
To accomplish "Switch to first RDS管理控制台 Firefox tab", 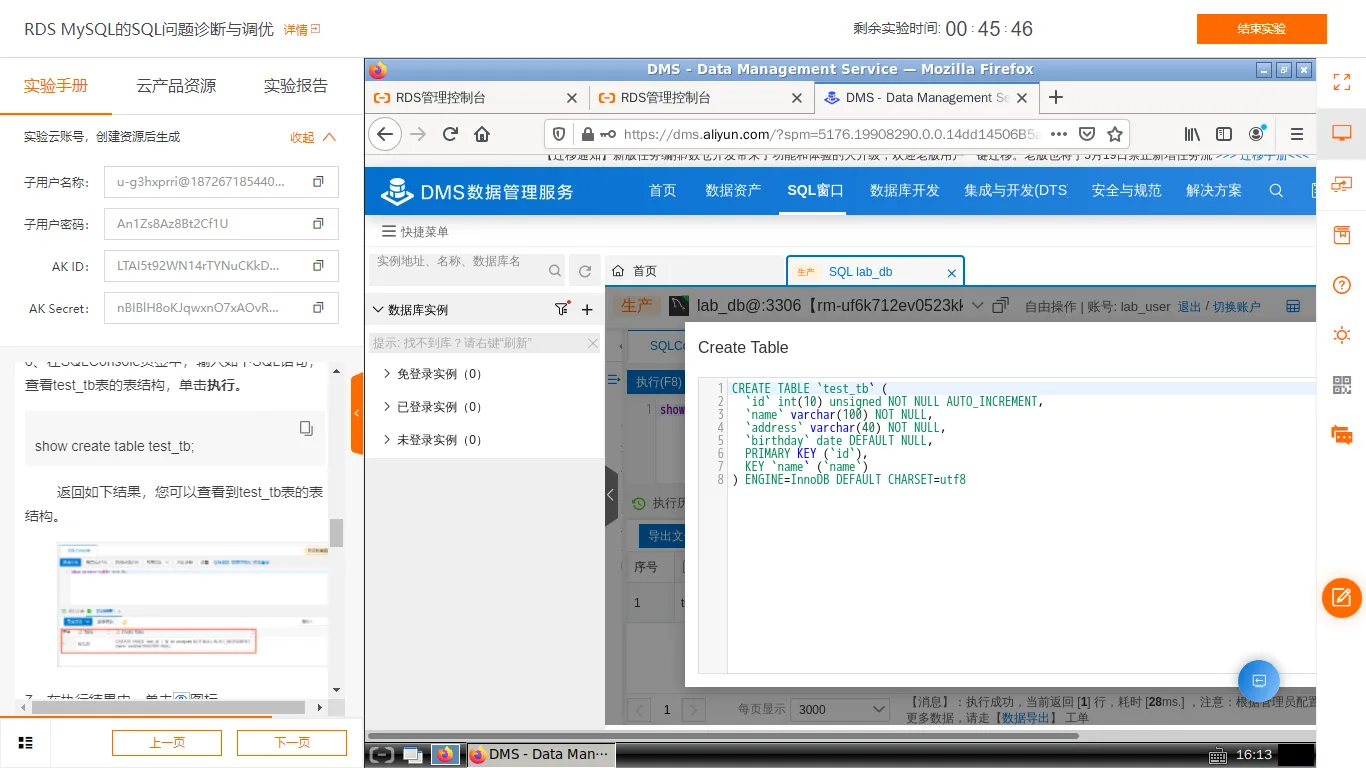I will click(x=476, y=97).
